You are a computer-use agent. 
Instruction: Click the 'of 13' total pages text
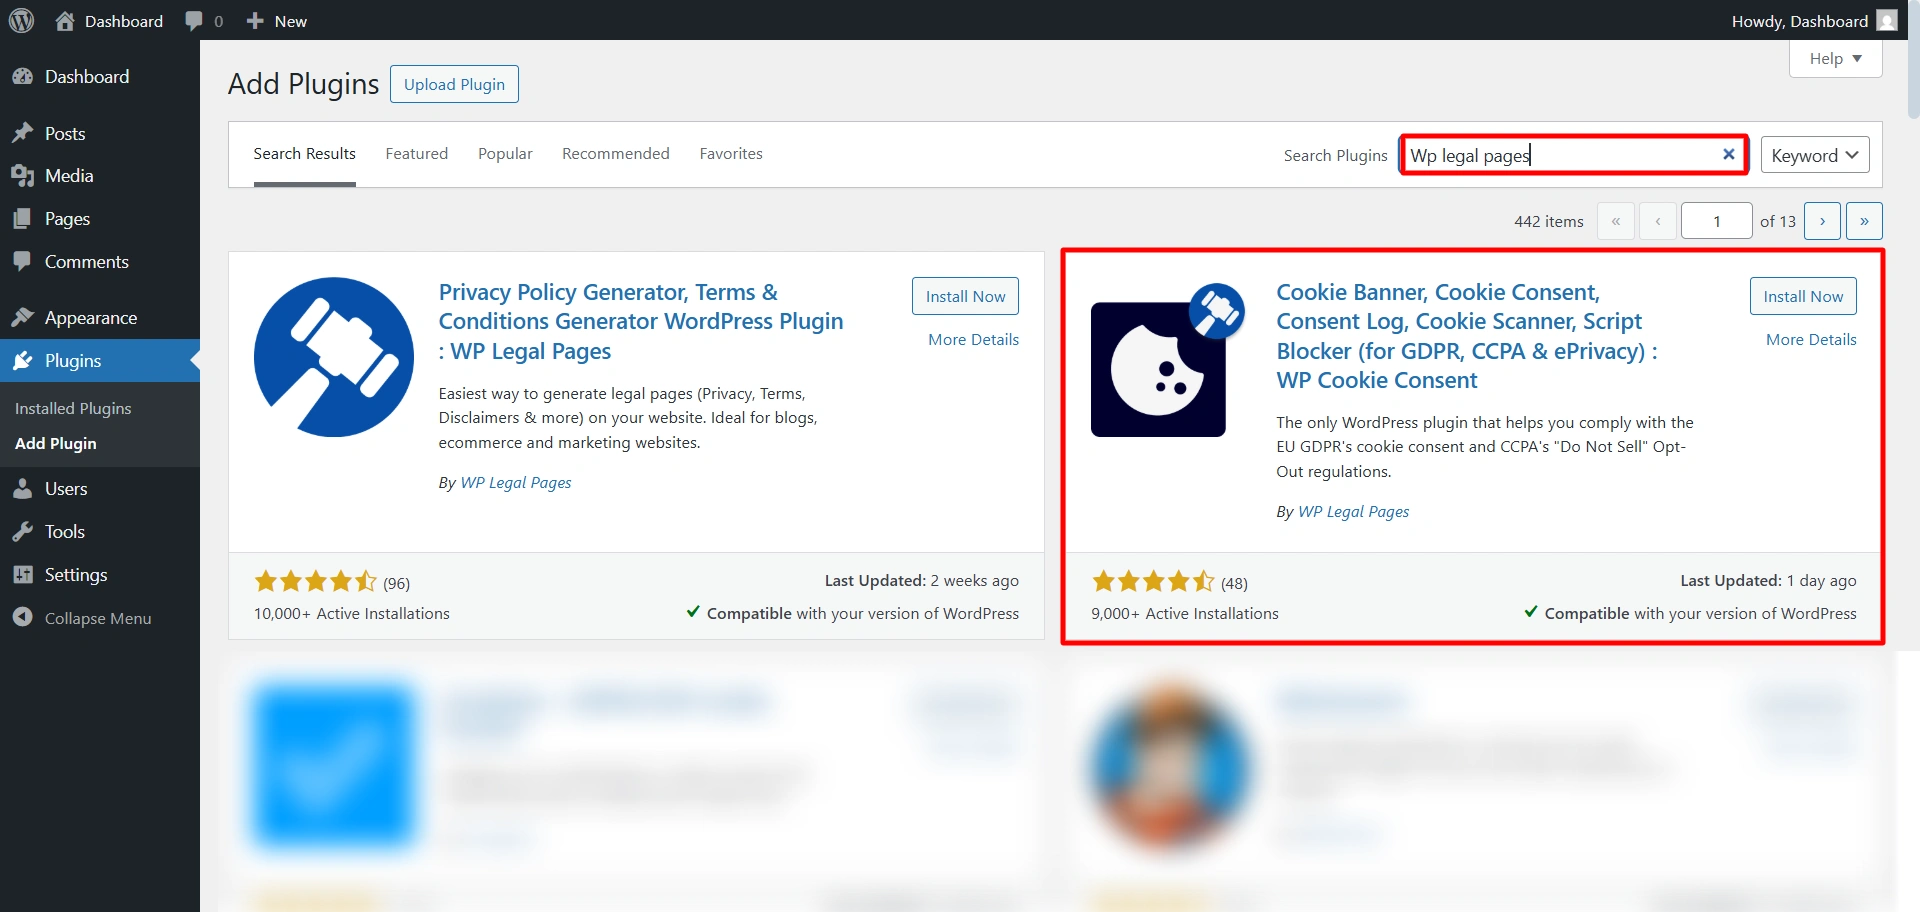coord(1778,221)
